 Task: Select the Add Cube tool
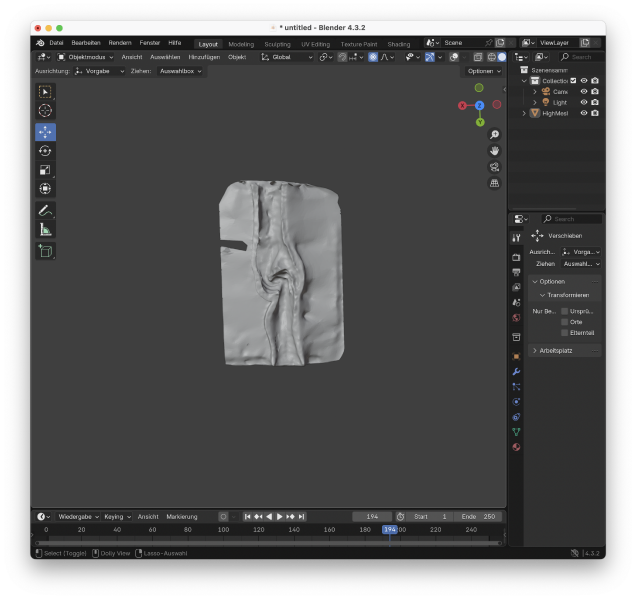pos(45,251)
